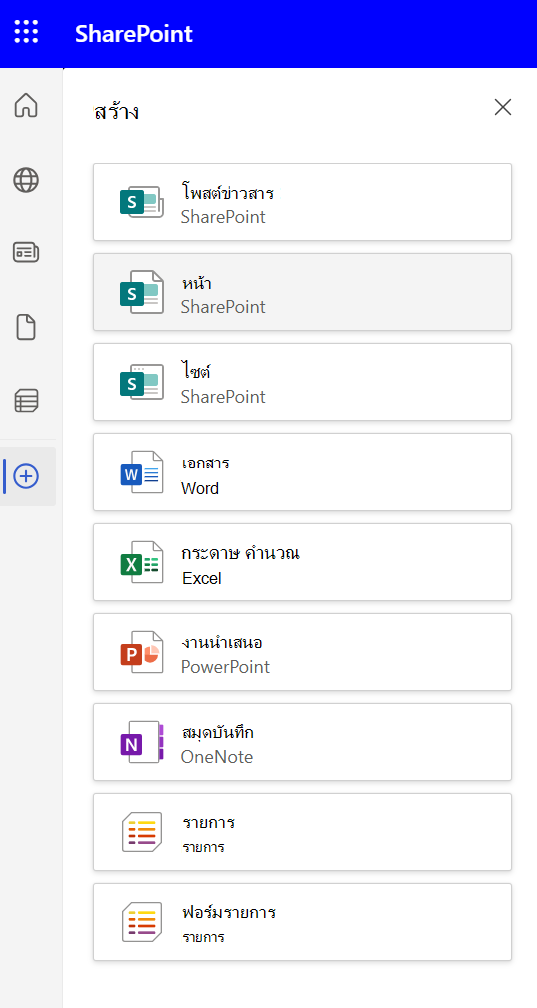537x1008 pixels.
Task: Create a new ไซต์ SharePoint site
Action: coord(302,382)
